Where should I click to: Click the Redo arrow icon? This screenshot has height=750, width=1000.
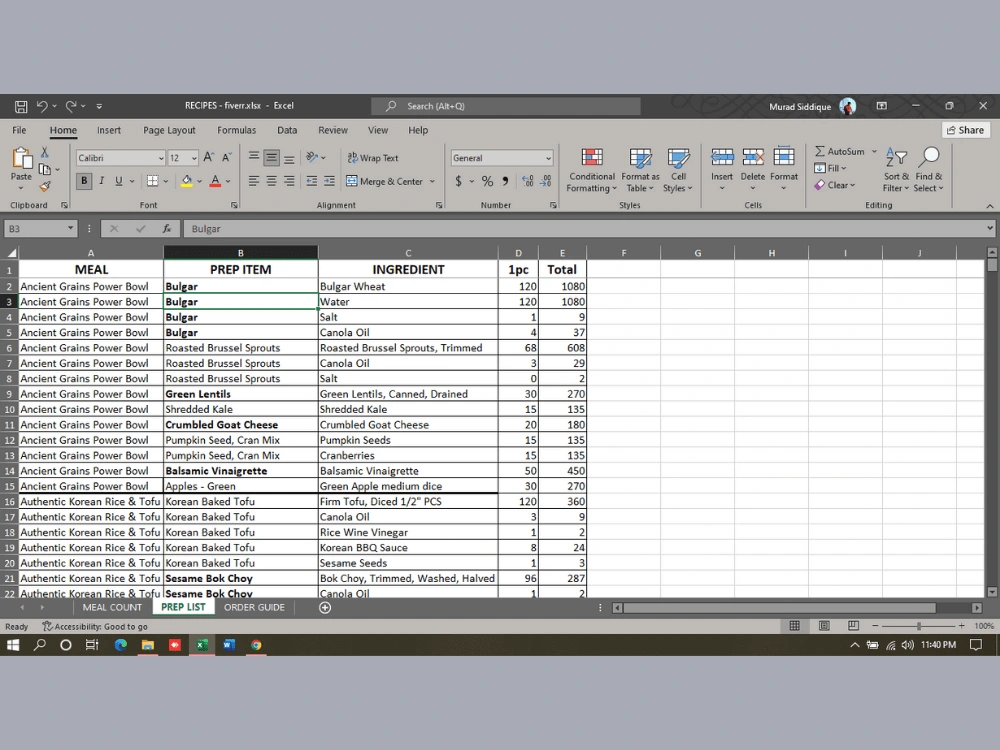(71, 106)
